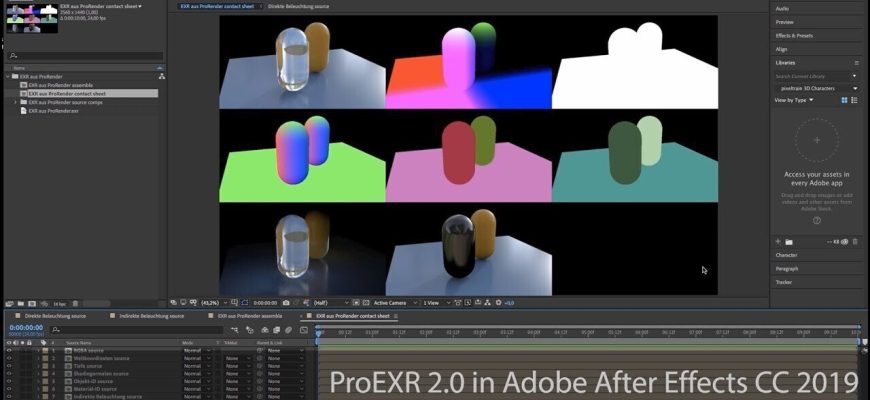Collapse the EXR aus ProRender folder
Image resolution: width=870 pixels, height=400 pixels.
pos(8,76)
